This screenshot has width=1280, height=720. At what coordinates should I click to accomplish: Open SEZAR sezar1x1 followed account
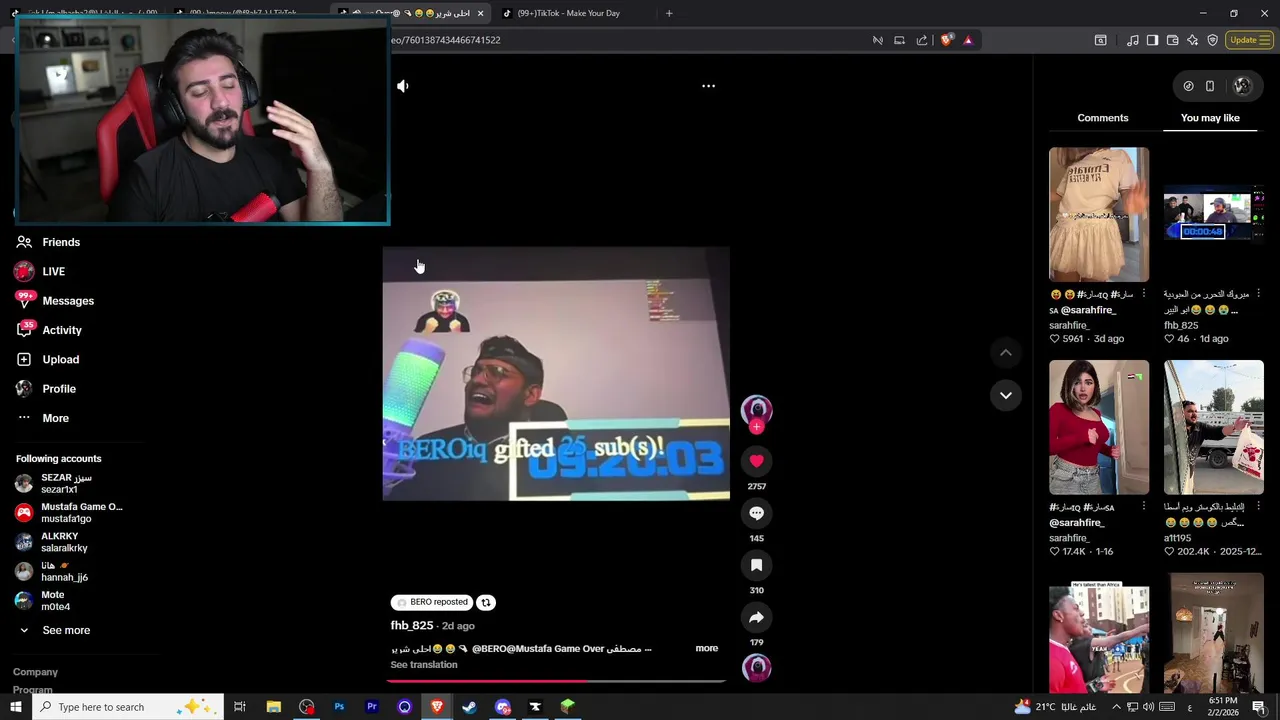click(66, 484)
